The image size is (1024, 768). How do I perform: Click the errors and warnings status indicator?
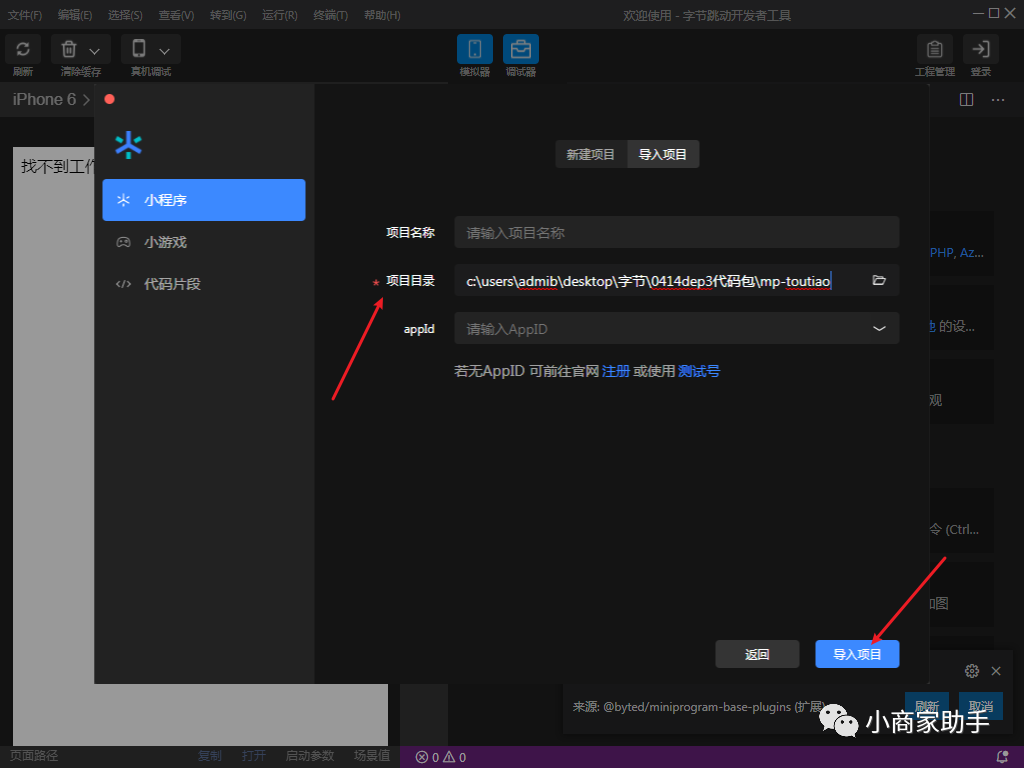click(x=441, y=757)
